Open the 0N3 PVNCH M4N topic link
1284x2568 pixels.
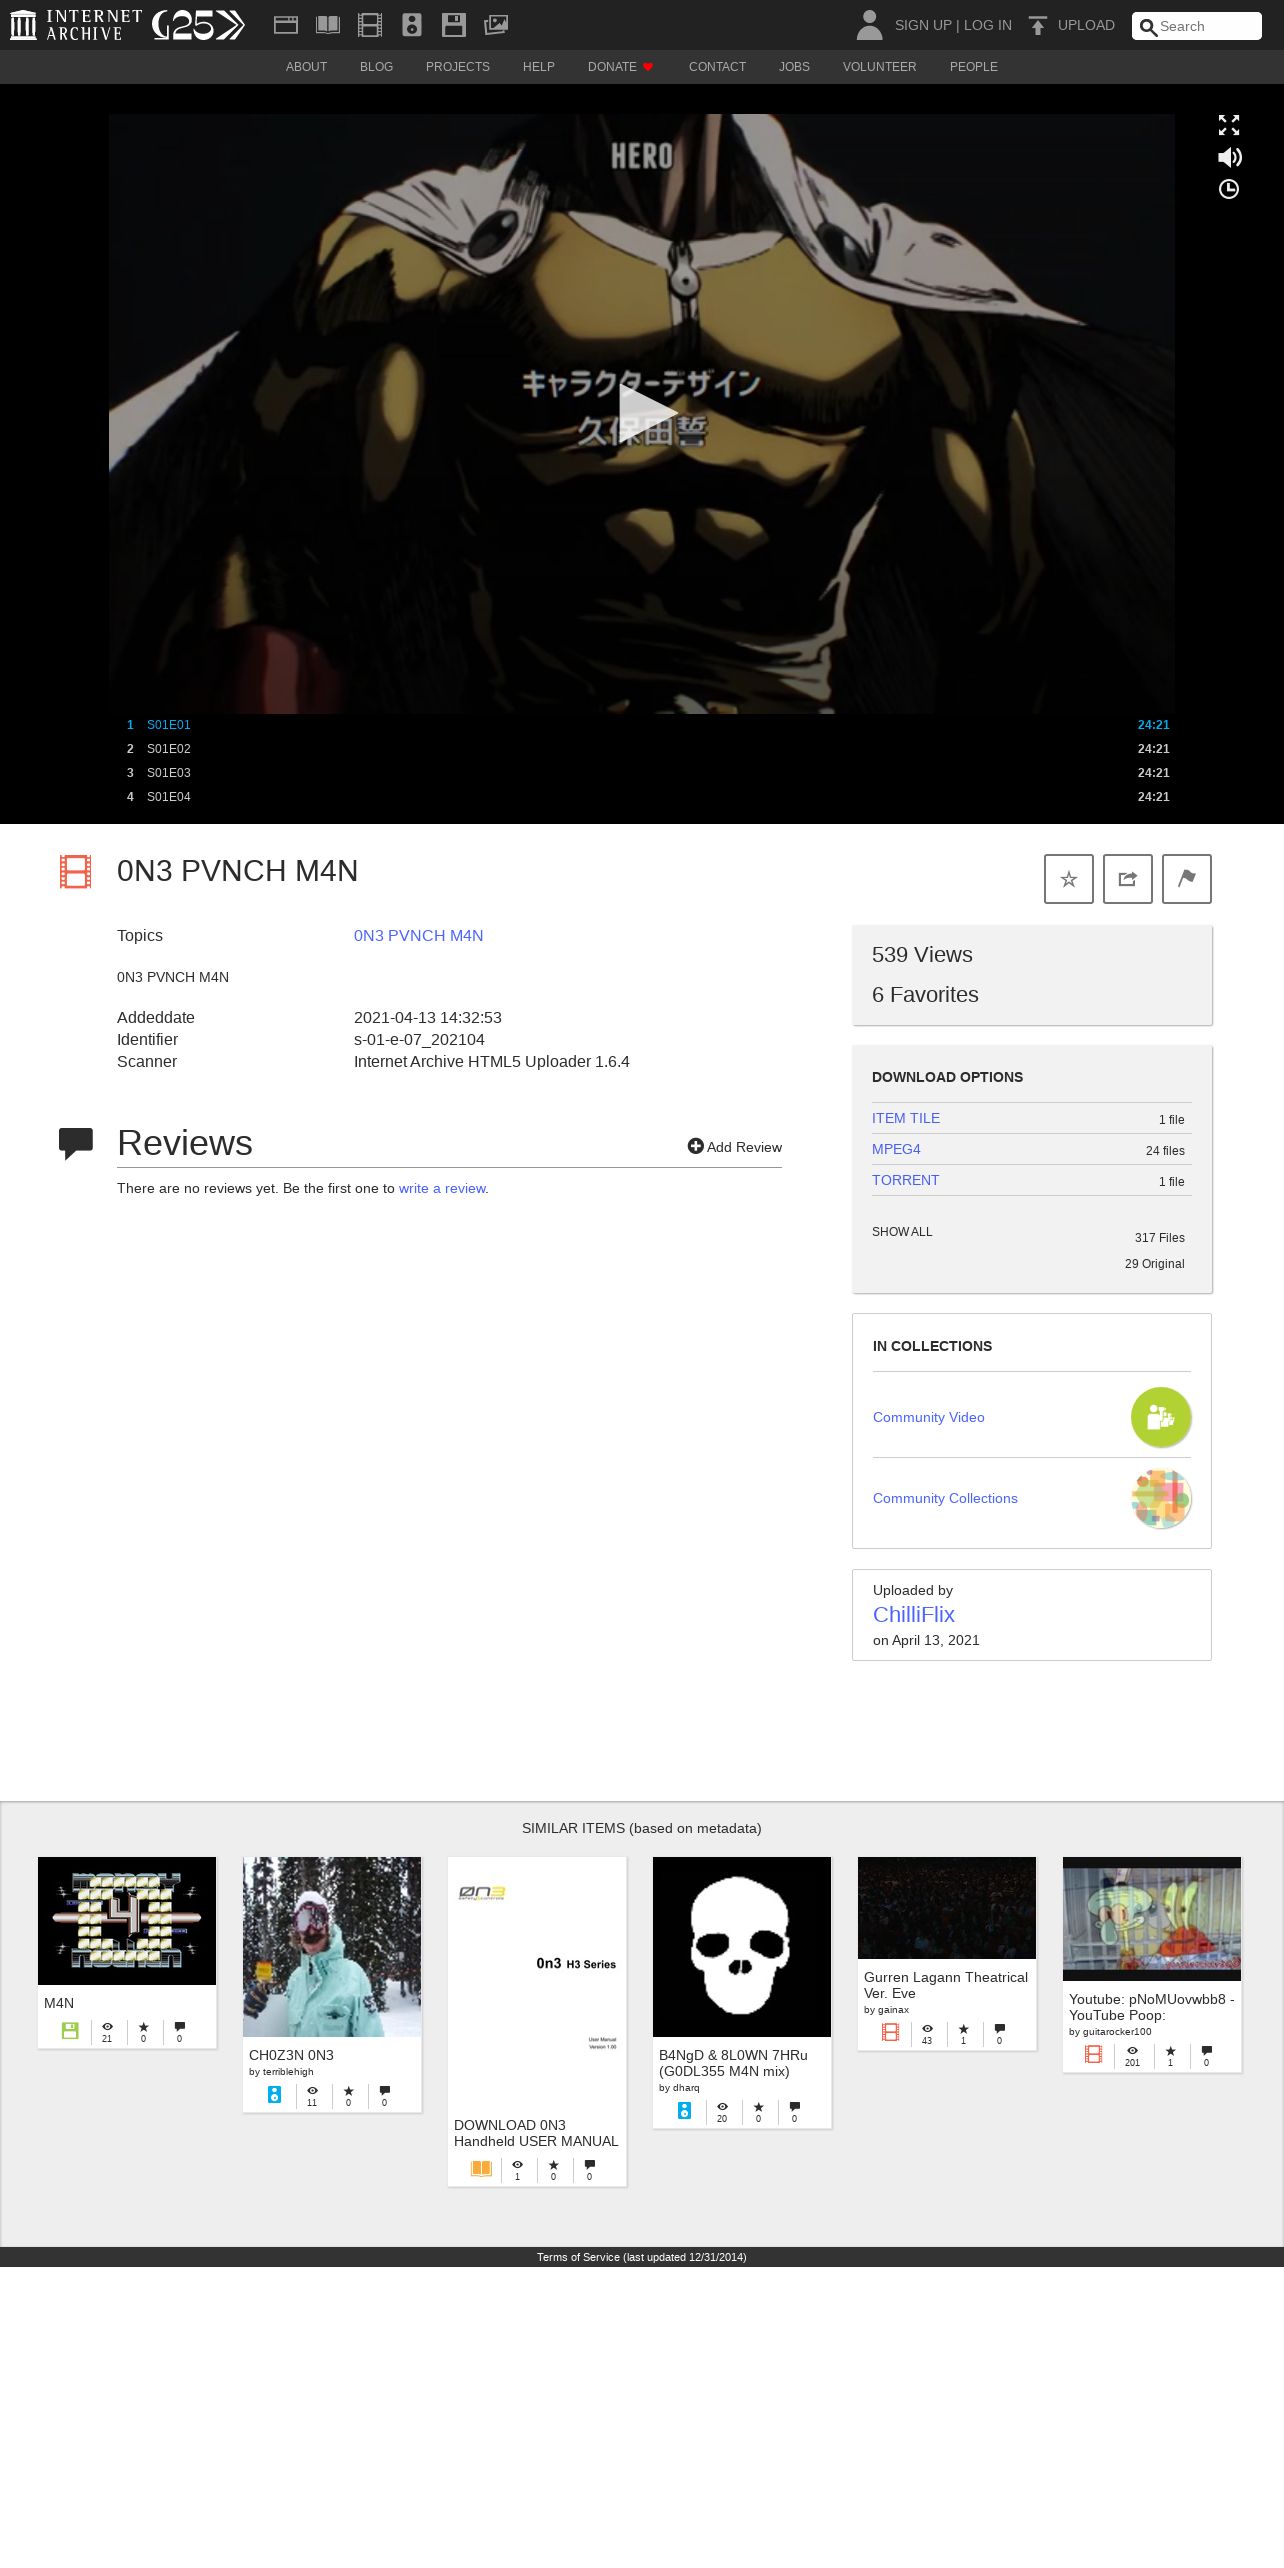[418, 936]
